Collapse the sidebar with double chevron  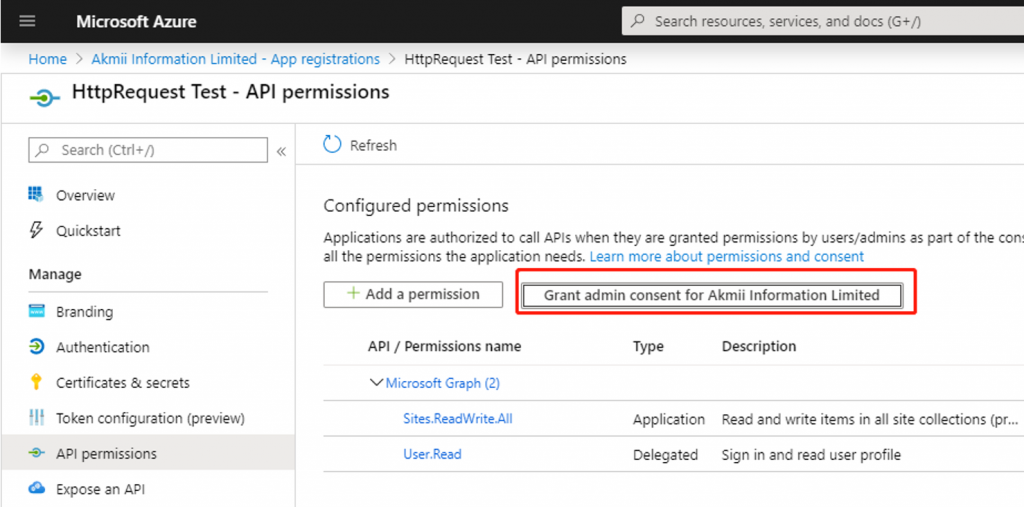click(x=281, y=152)
